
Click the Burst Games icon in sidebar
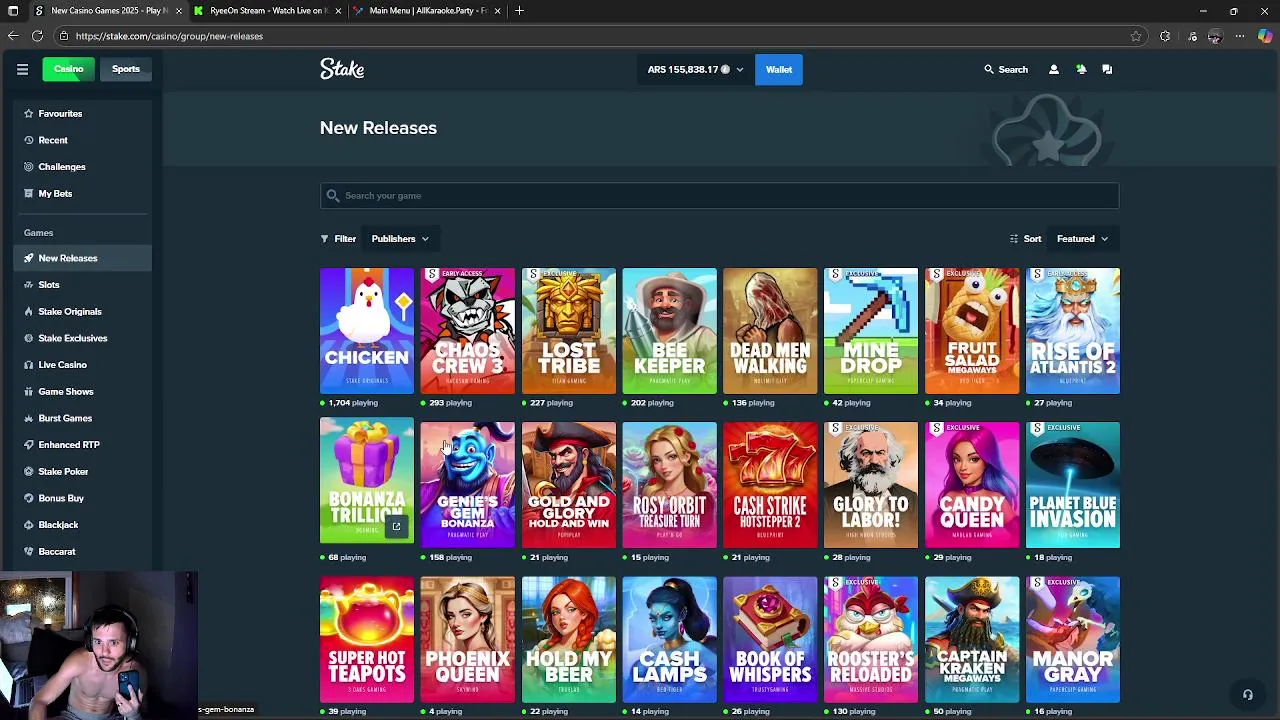coord(29,418)
